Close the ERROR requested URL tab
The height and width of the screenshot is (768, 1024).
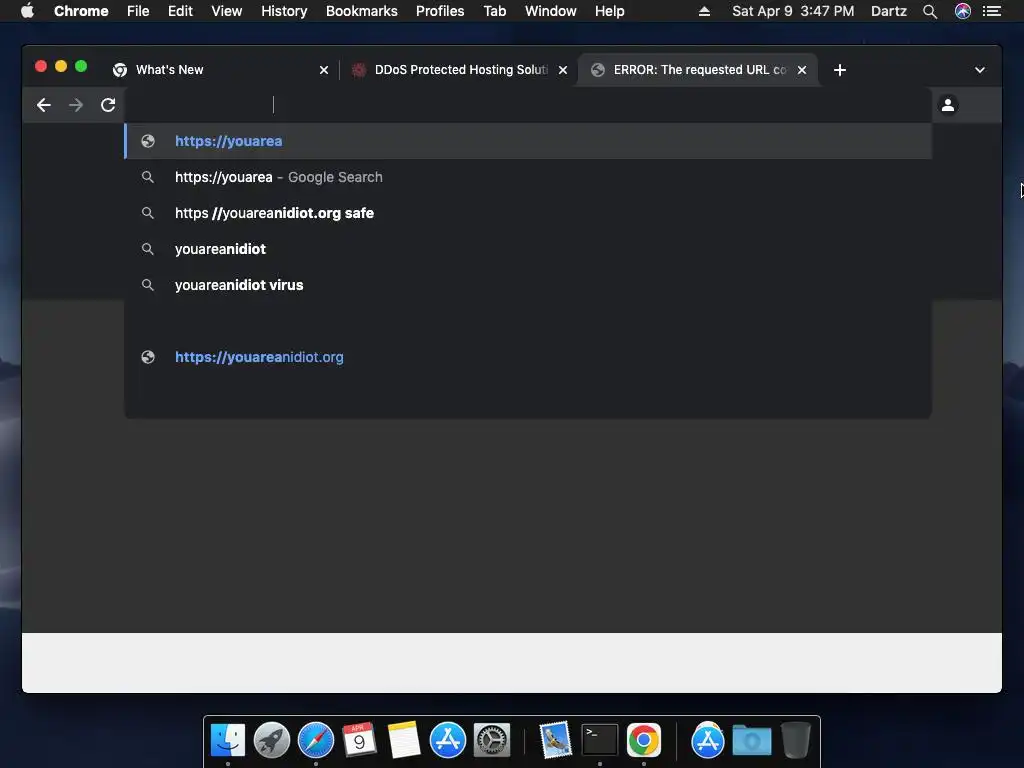coord(802,70)
